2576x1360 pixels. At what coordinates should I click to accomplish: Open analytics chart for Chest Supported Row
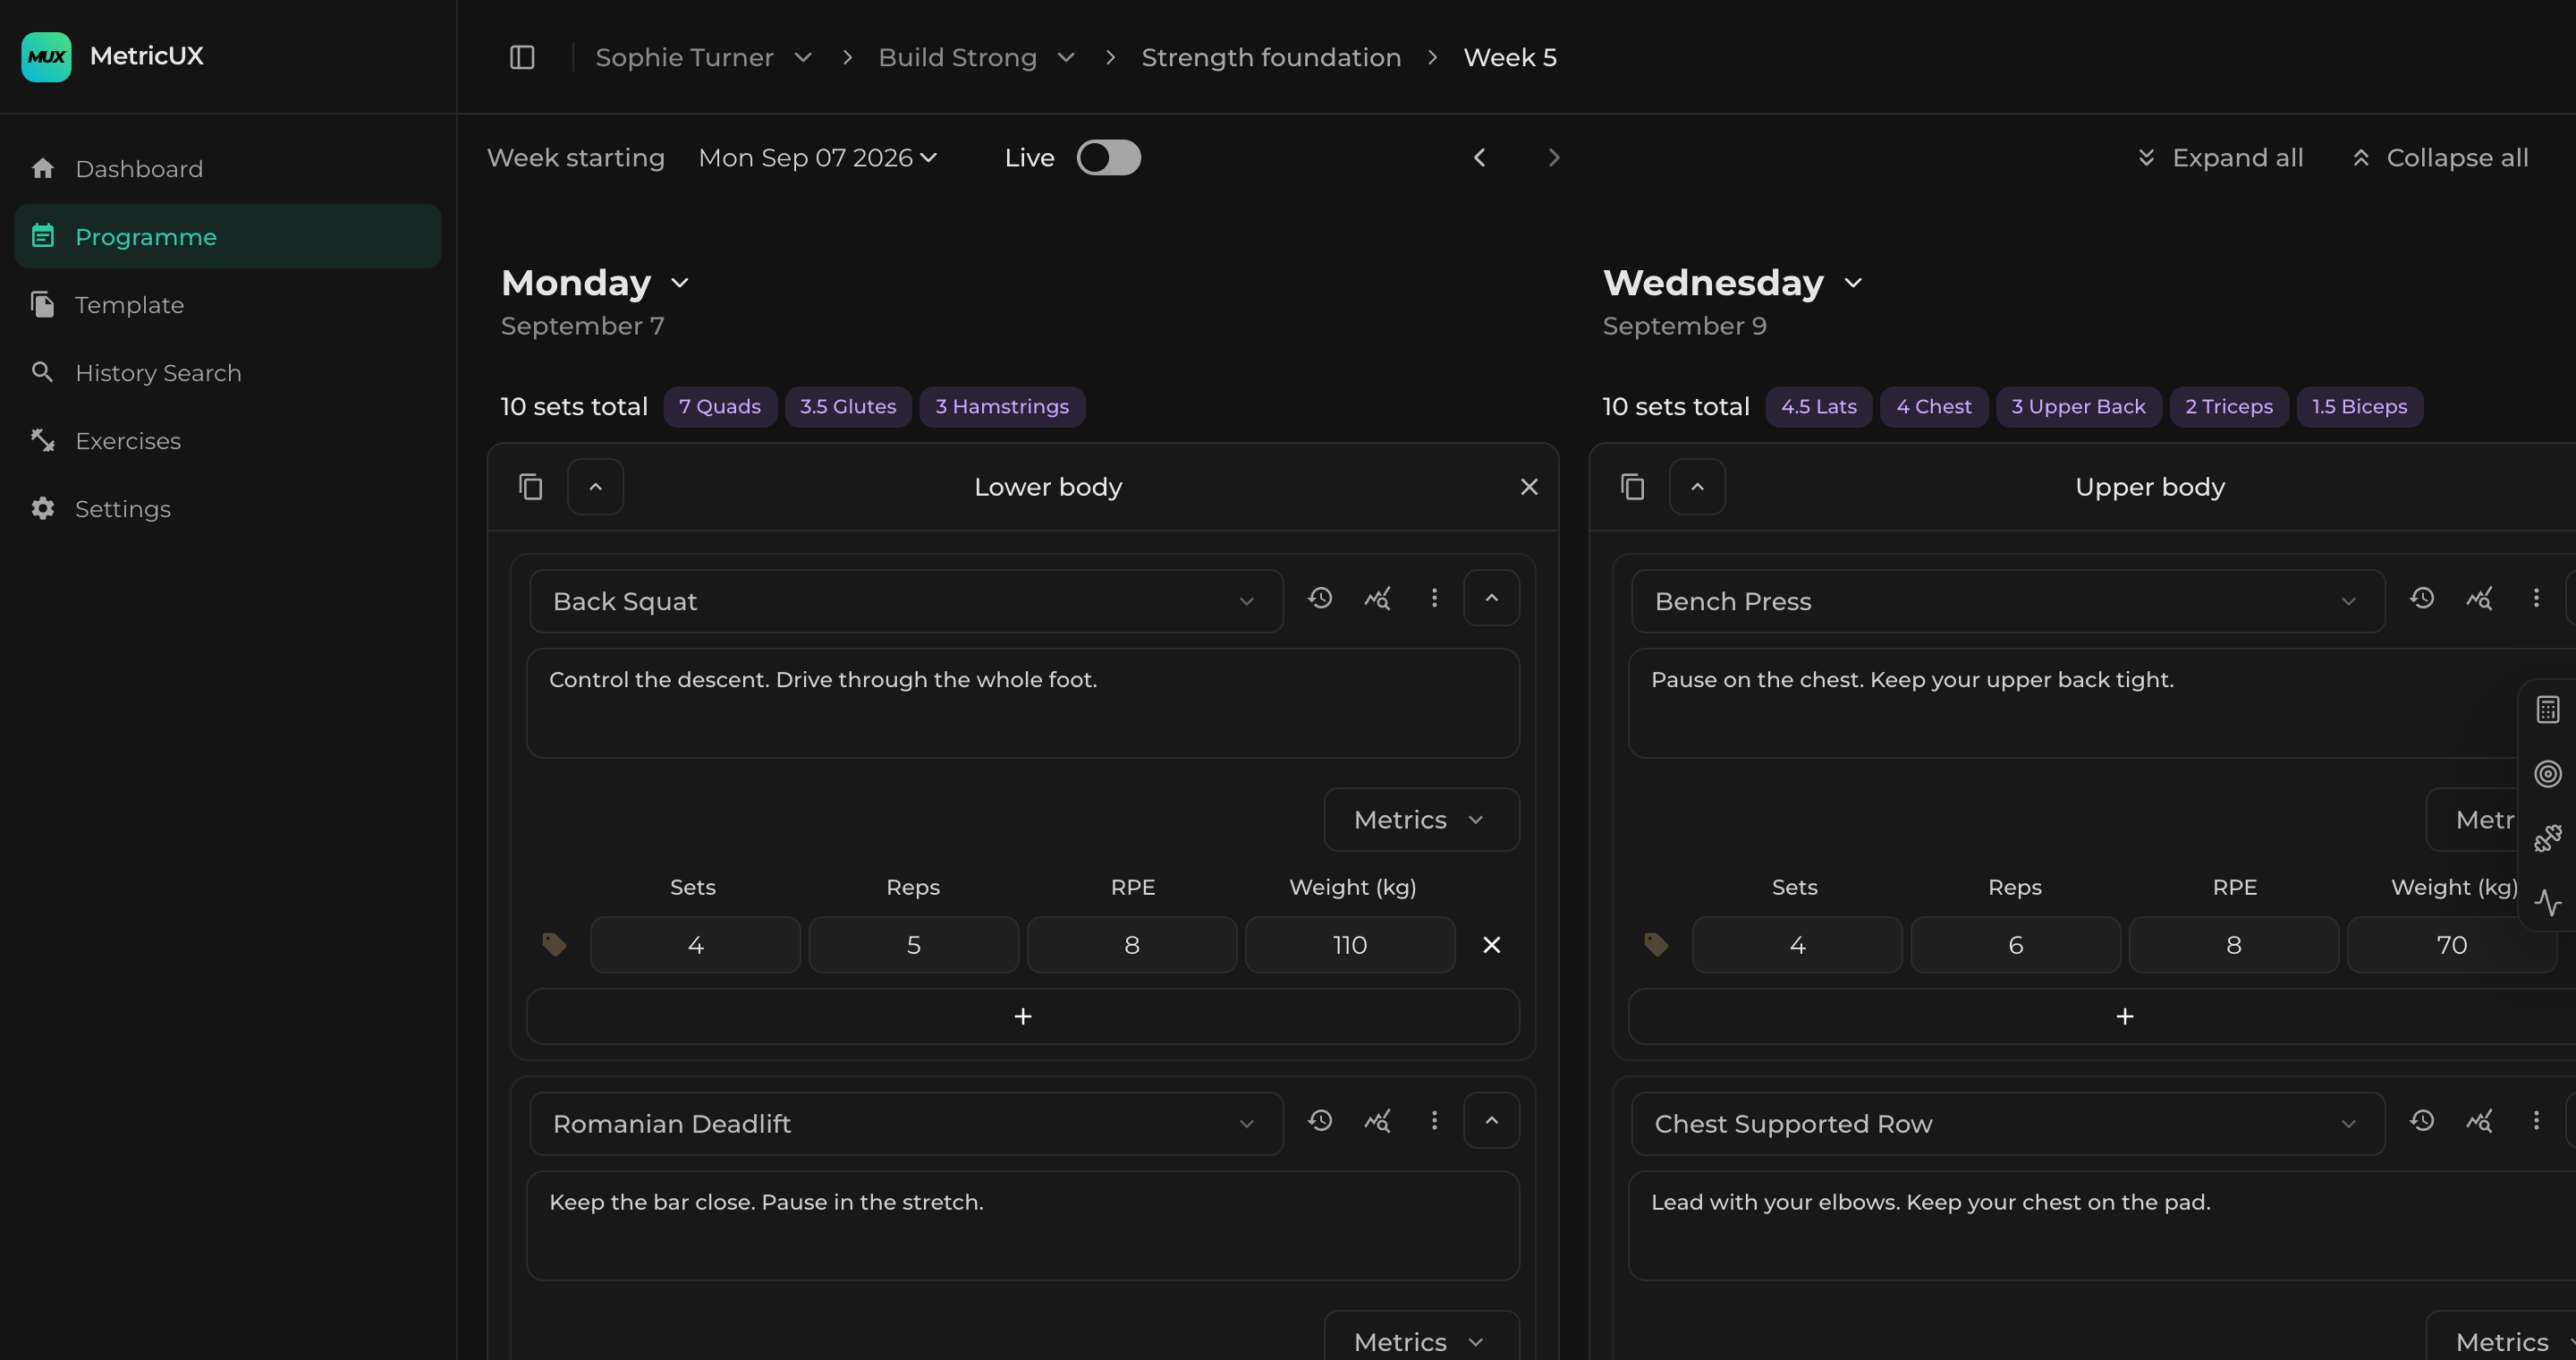[x=2479, y=1120]
